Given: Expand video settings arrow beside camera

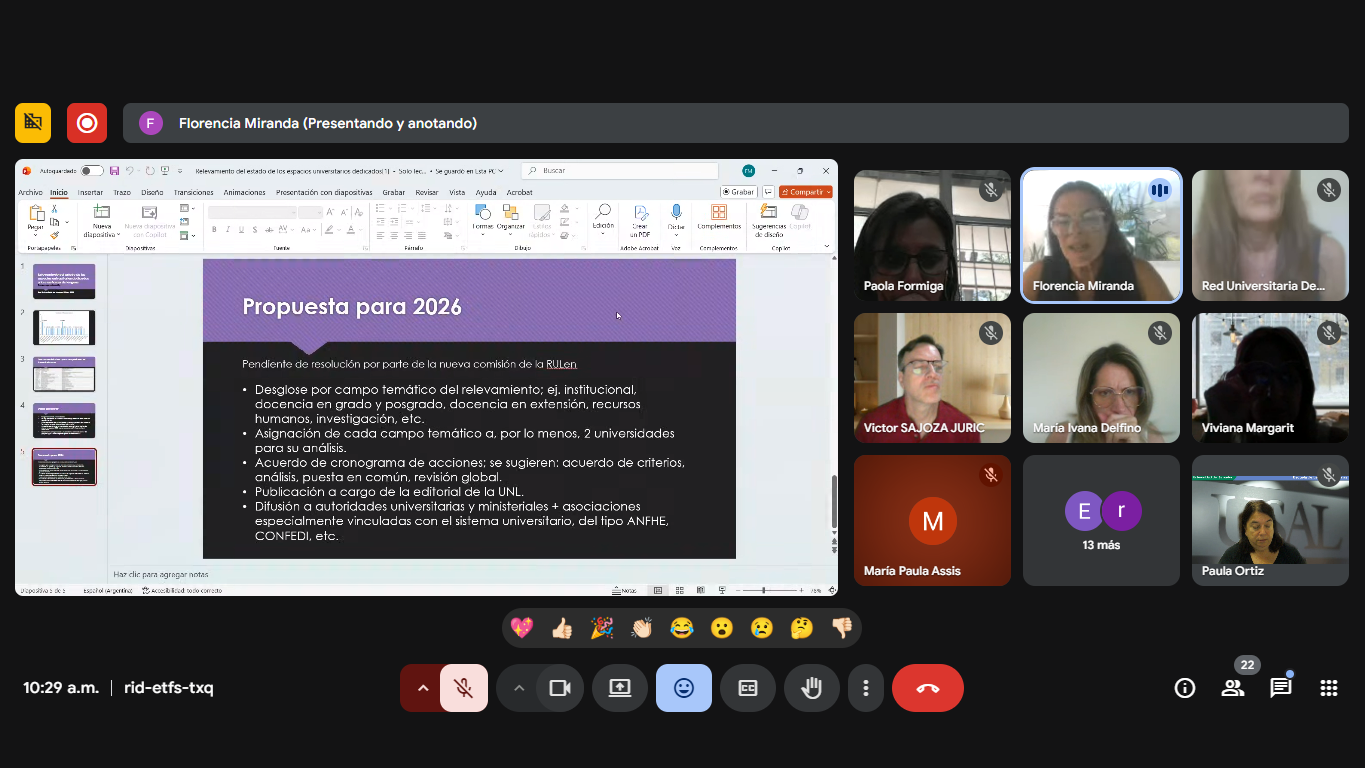Looking at the screenshot, I should click(518, 688).
